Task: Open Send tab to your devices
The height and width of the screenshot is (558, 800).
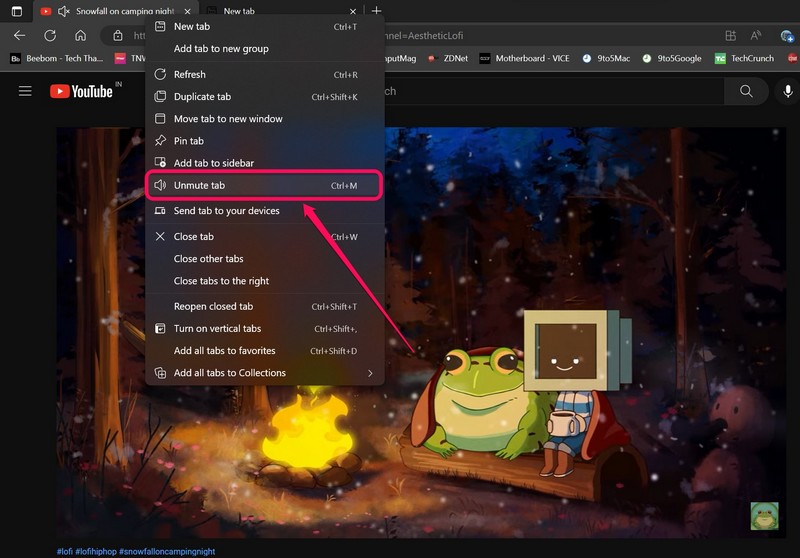Action: pyautogui.click(x=226, y=211)
